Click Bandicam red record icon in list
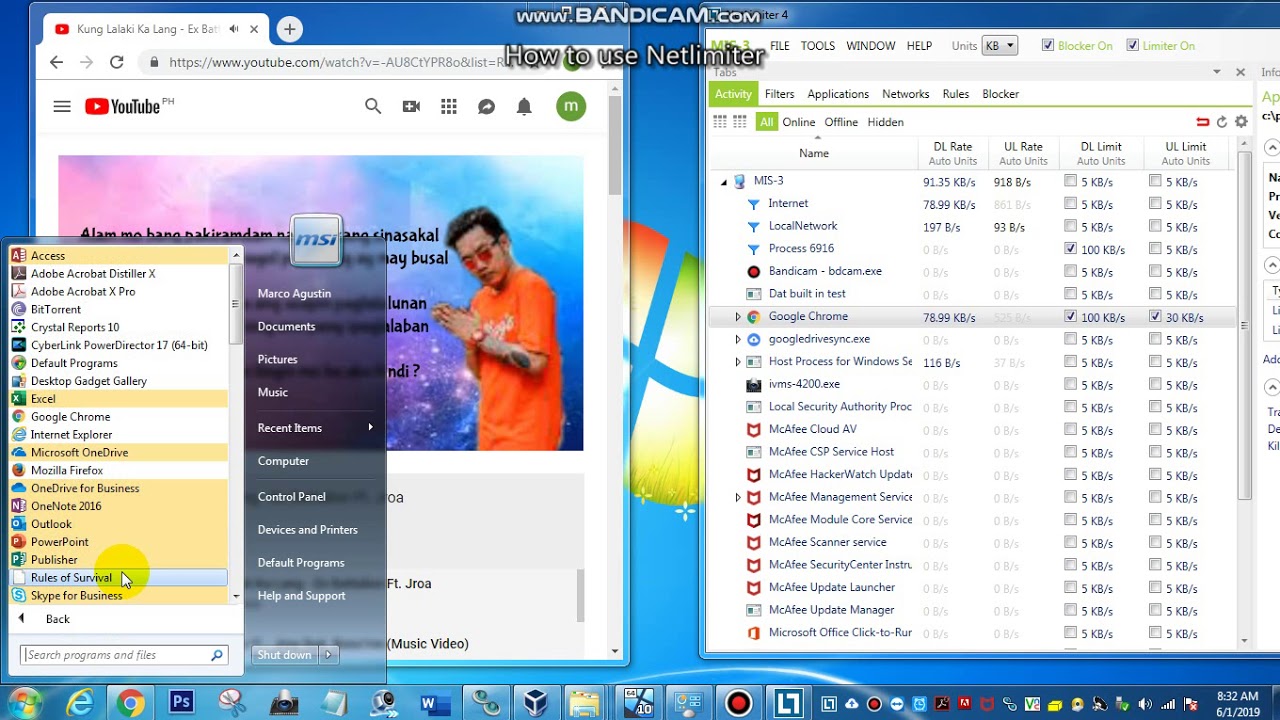The image size is (1280, 720). click(754, 271)
